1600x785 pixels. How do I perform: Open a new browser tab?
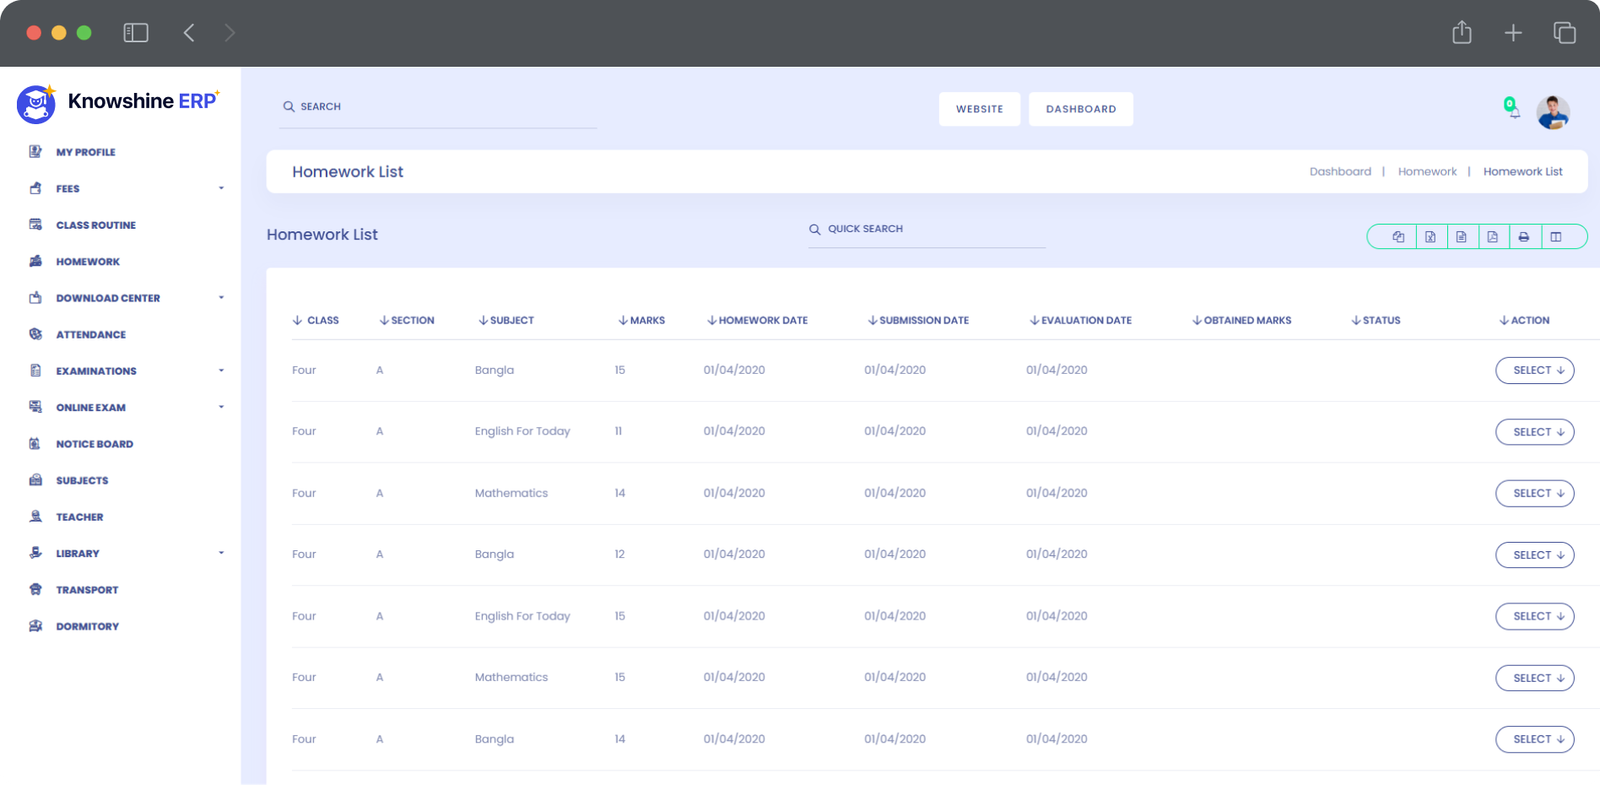[1513, 33]
